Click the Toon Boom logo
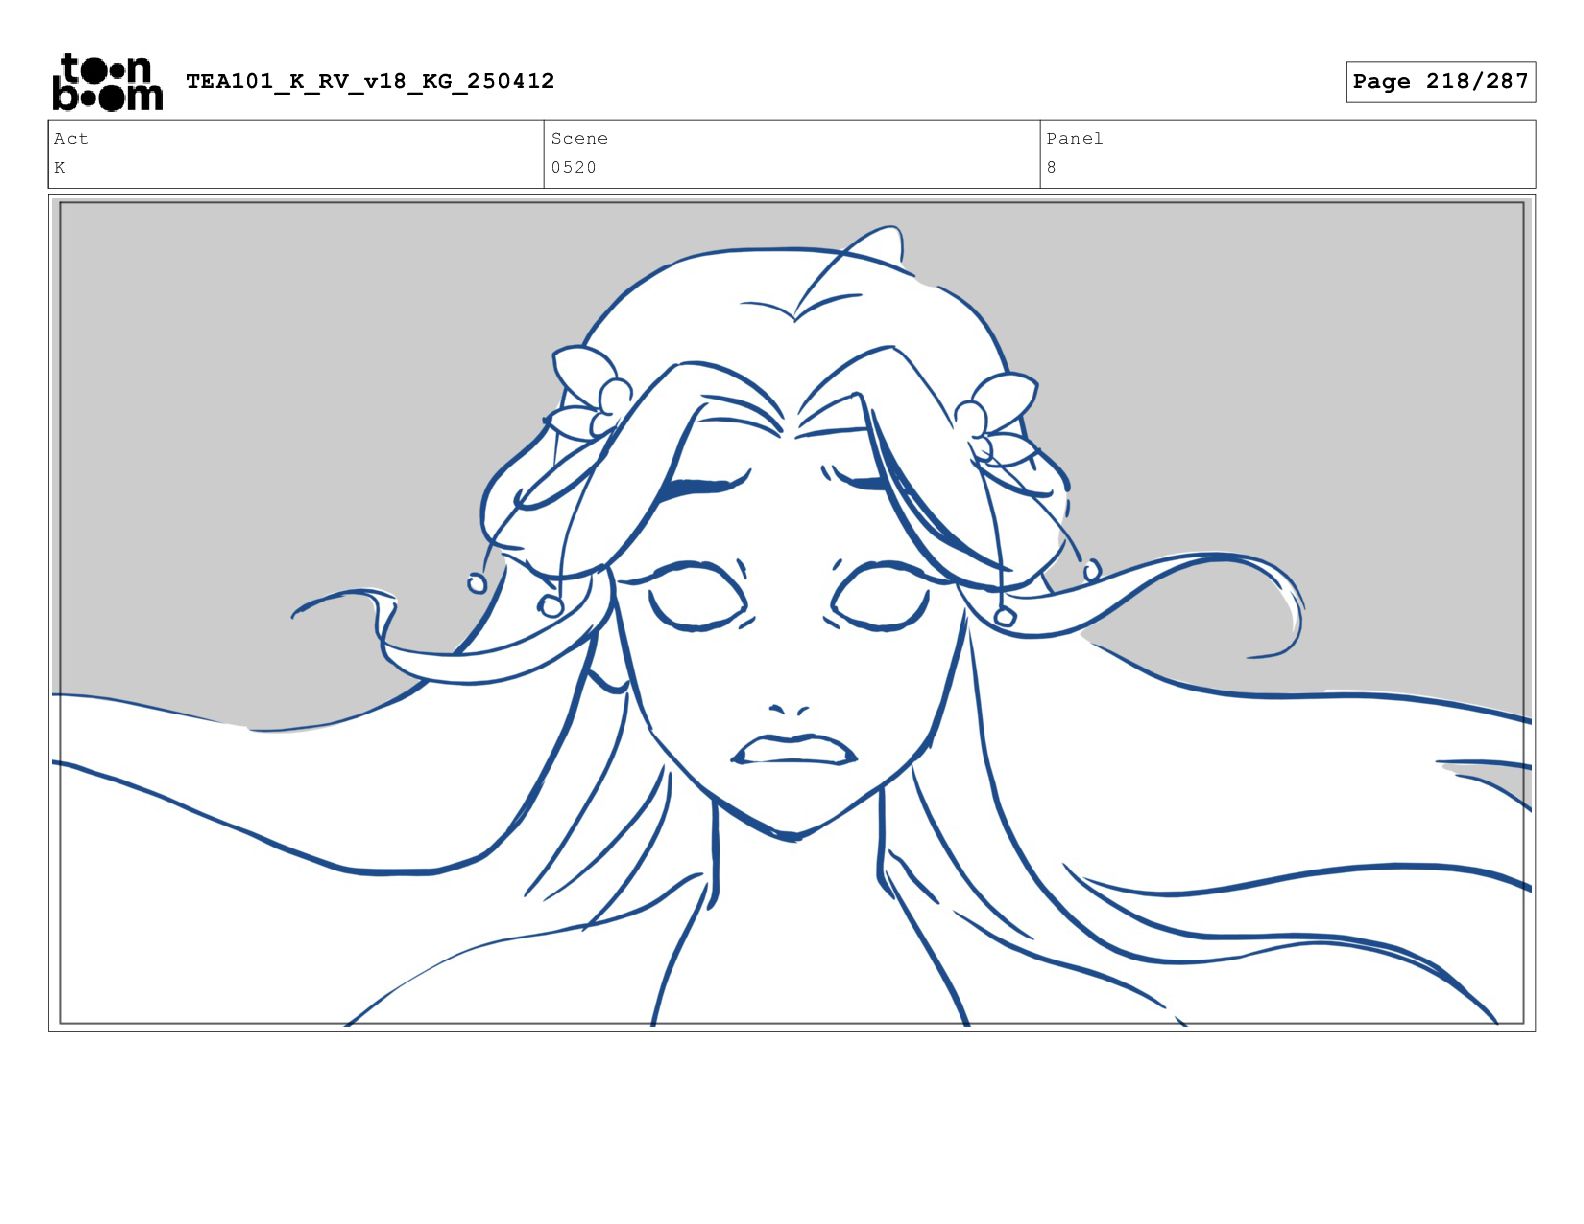 107,82
